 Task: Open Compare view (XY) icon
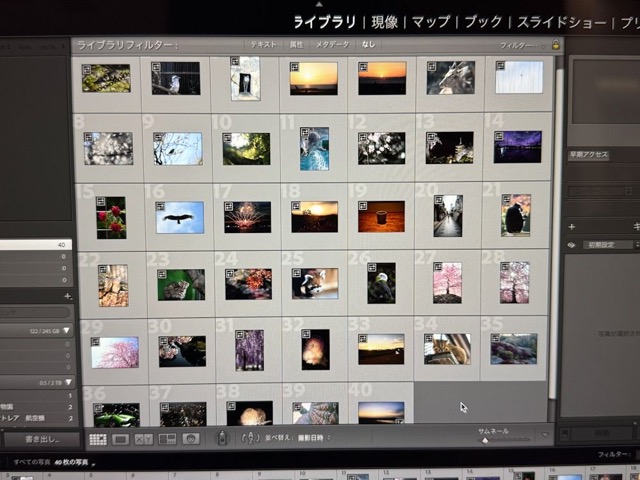click(x=144, y=439)
